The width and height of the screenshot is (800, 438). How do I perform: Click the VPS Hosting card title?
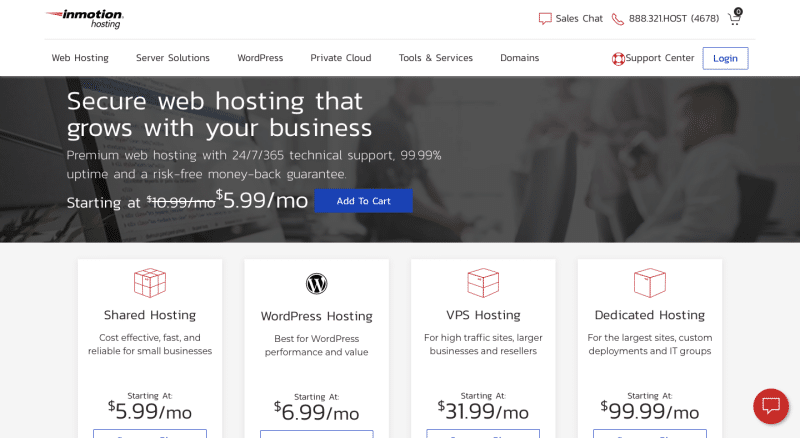tap(483, 315)
